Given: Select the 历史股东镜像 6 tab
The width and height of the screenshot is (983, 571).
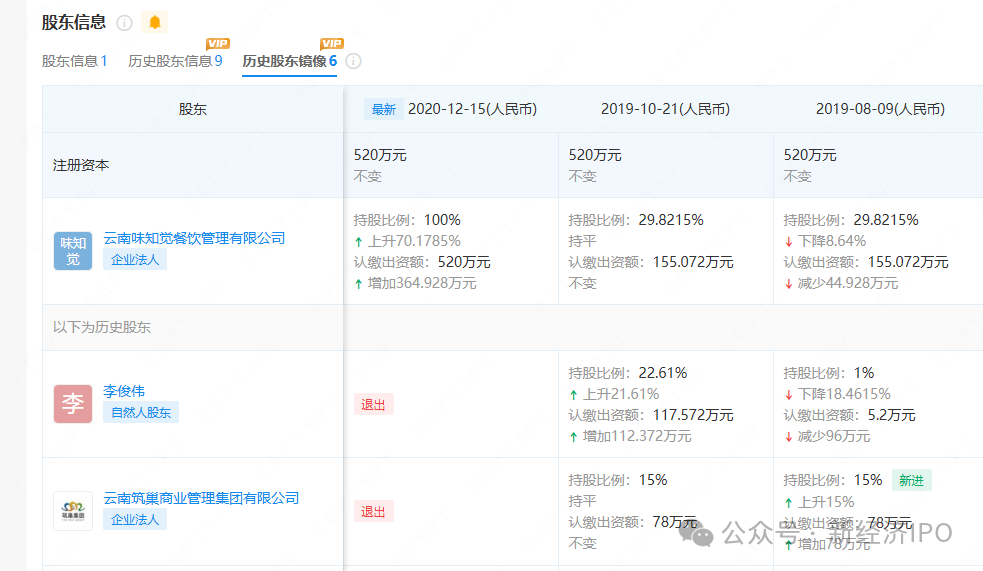Looking at the screenshot, I should 290,61.
